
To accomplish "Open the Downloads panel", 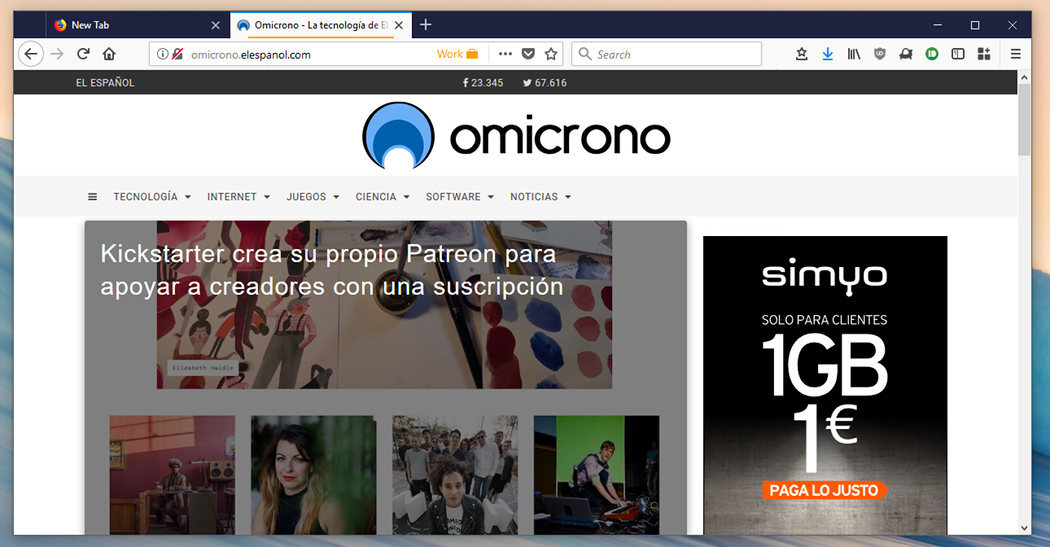I will pos(828,54).
